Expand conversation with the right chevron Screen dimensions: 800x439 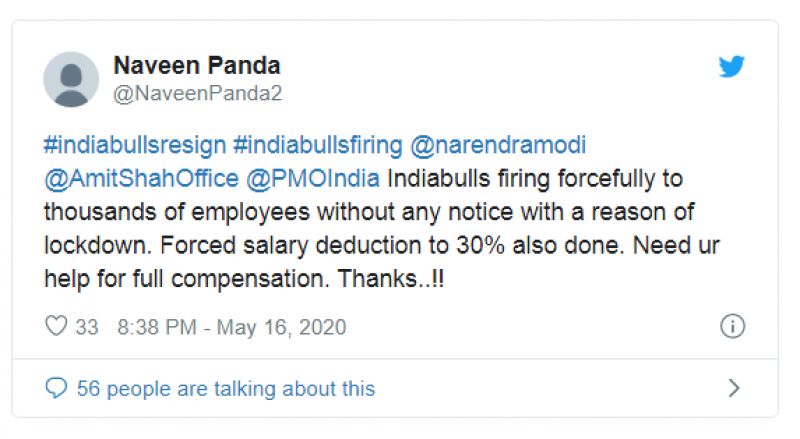click(734, 388)
